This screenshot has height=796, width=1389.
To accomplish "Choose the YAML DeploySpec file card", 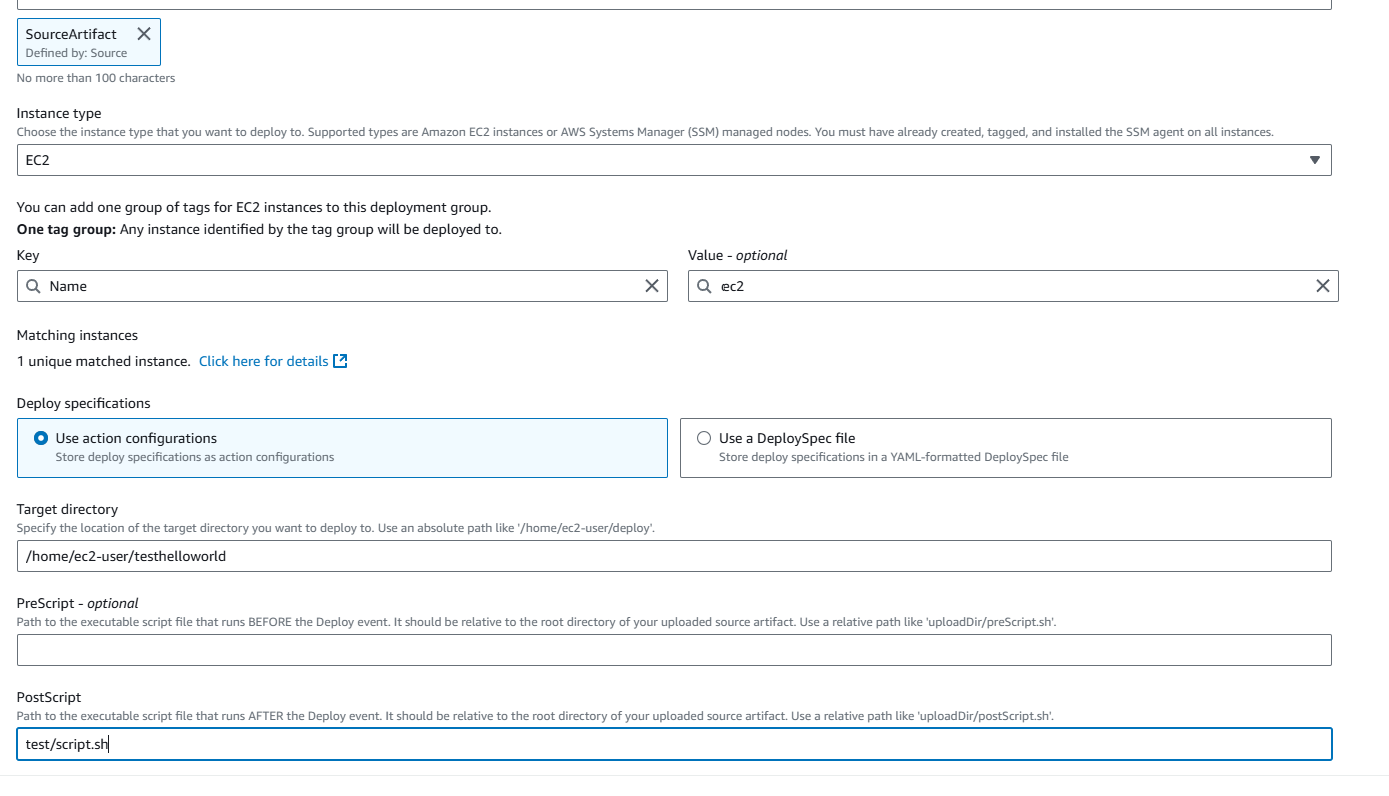I will 1005,447.
